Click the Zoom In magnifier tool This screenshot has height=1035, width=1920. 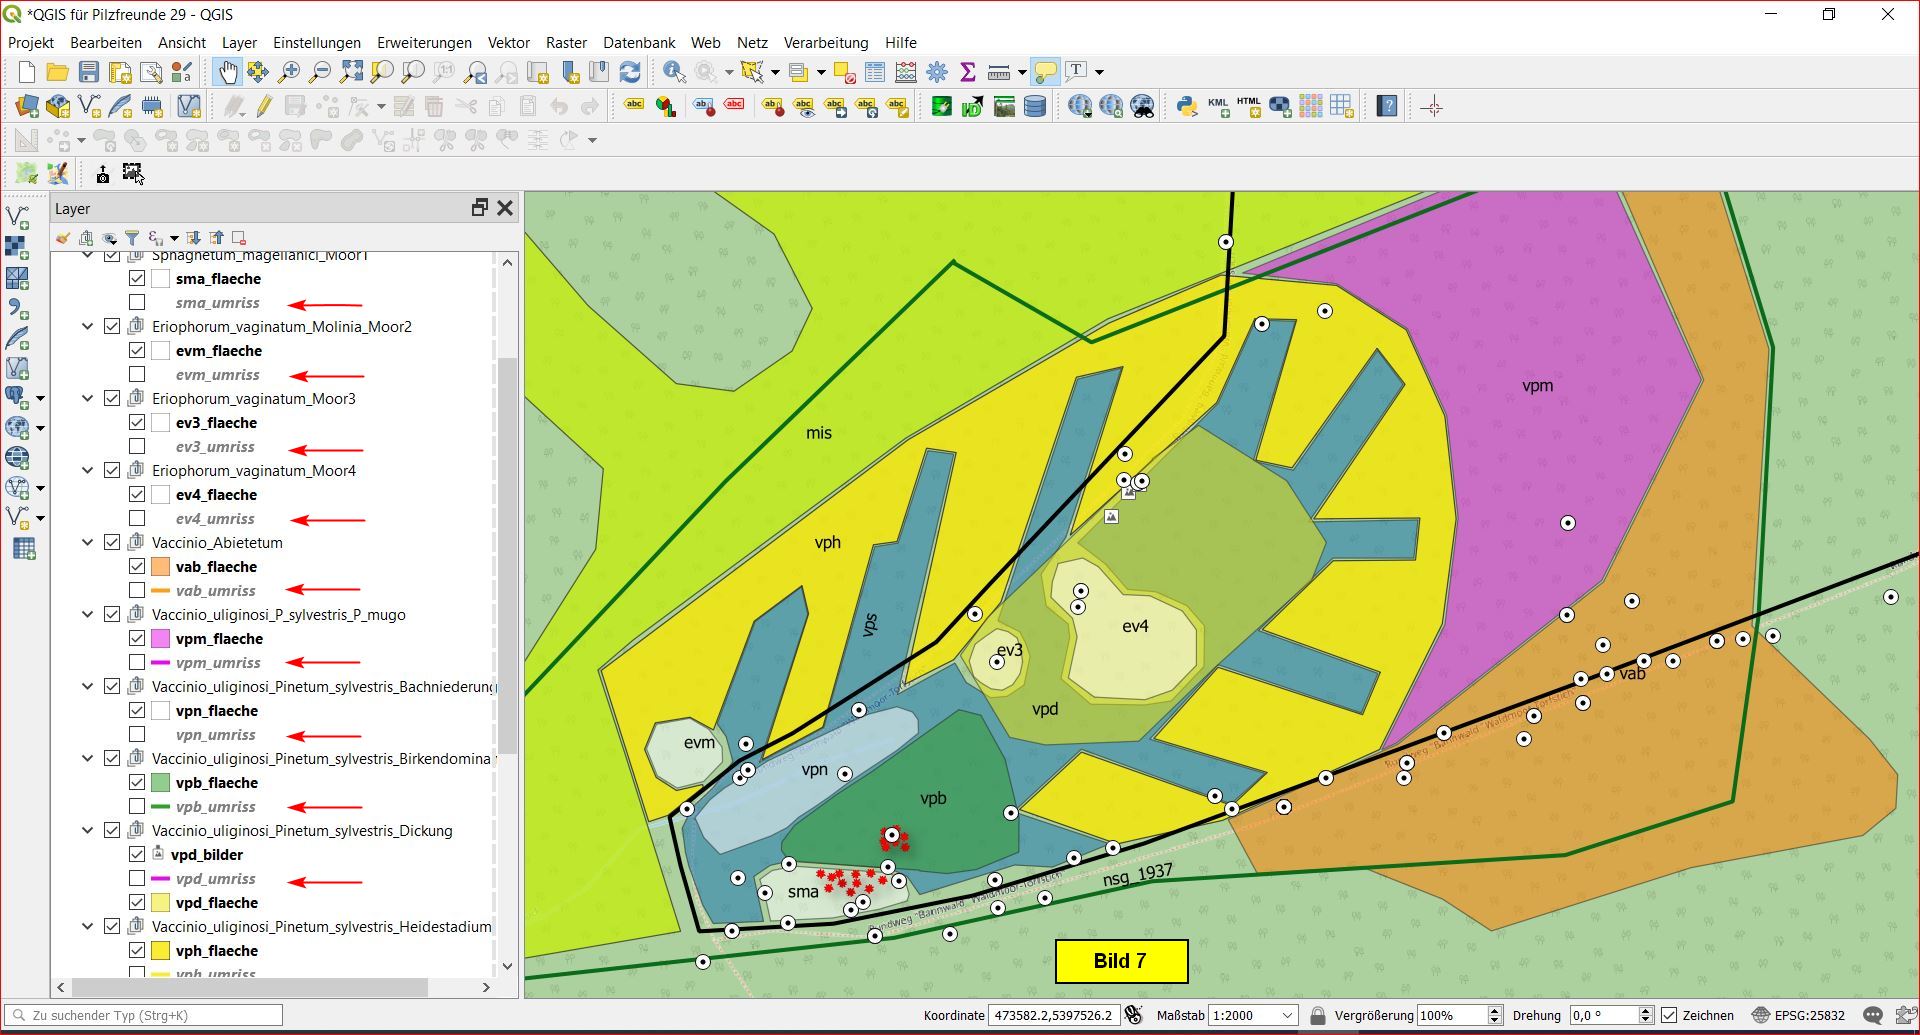click(289, 72)
